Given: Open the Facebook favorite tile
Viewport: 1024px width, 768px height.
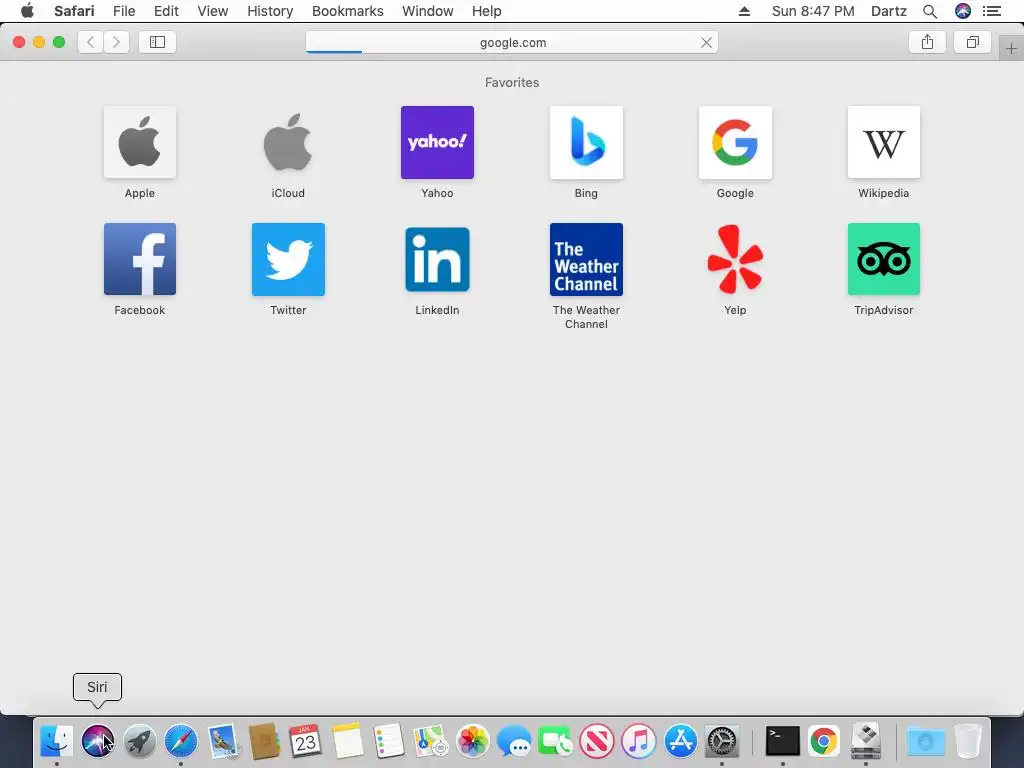Looking at the screenshot, I should 140,259.
